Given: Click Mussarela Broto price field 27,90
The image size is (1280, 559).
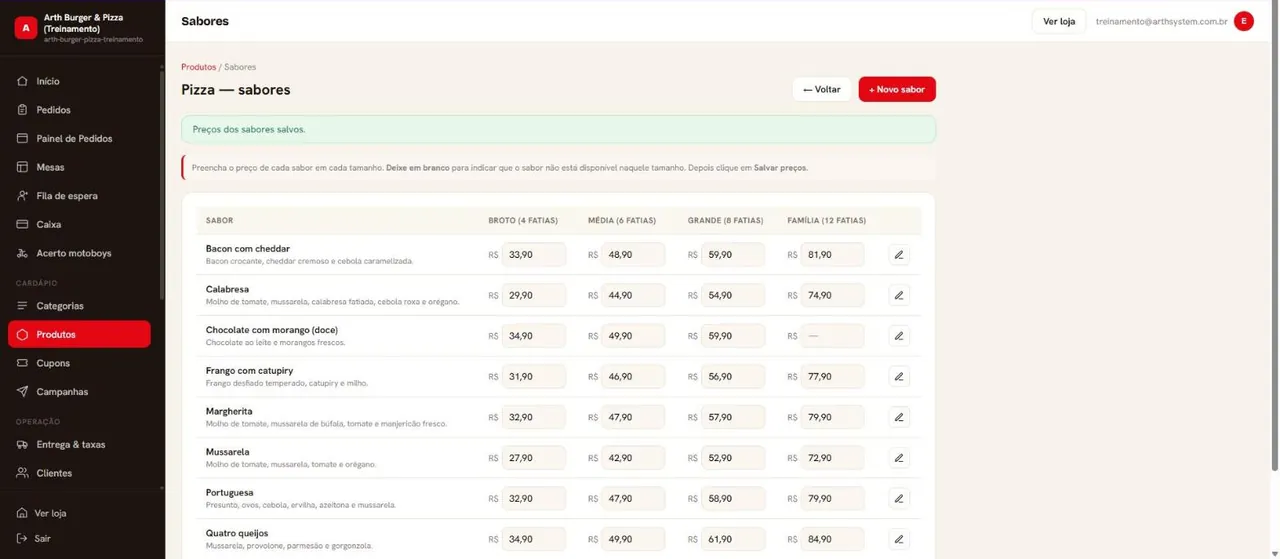Looking at the screenshot, I should pyautogui.click(x=534, y=458).
